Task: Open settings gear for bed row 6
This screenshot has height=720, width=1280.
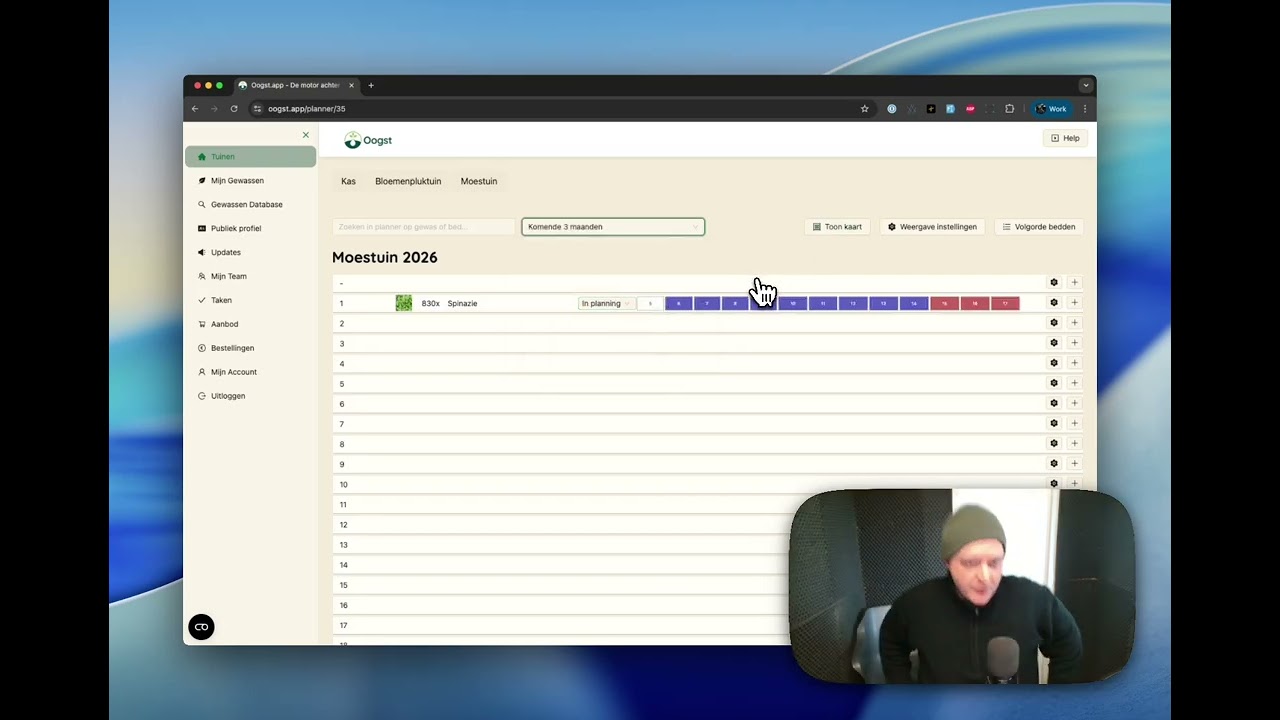Action: (1054, 403)
